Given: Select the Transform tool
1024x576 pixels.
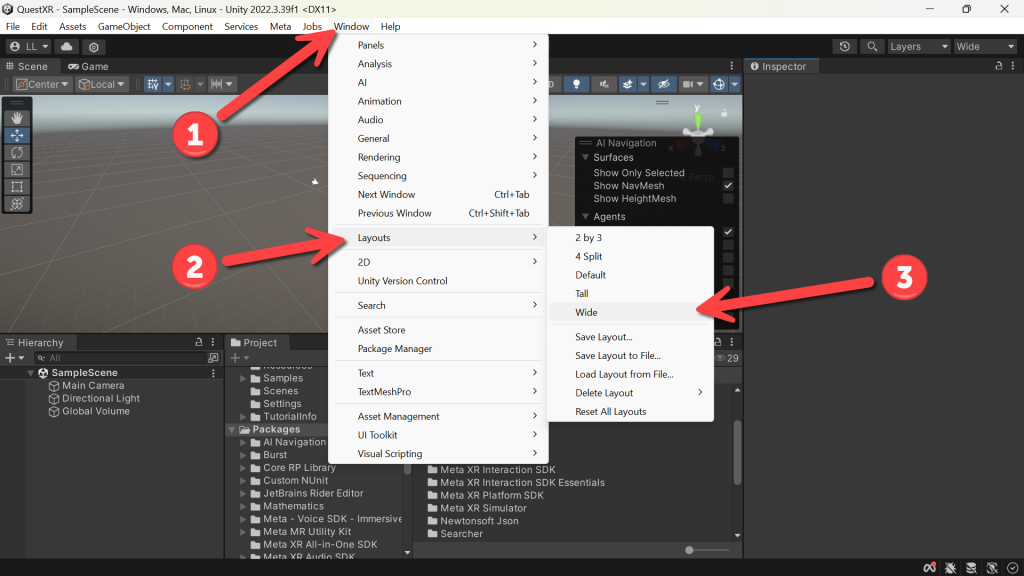Looking at the screenshot, I should (17, 204).
